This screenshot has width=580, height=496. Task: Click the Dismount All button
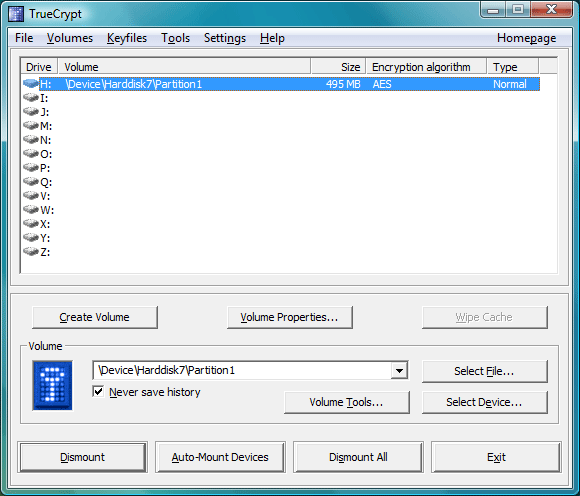coord(358,457)
